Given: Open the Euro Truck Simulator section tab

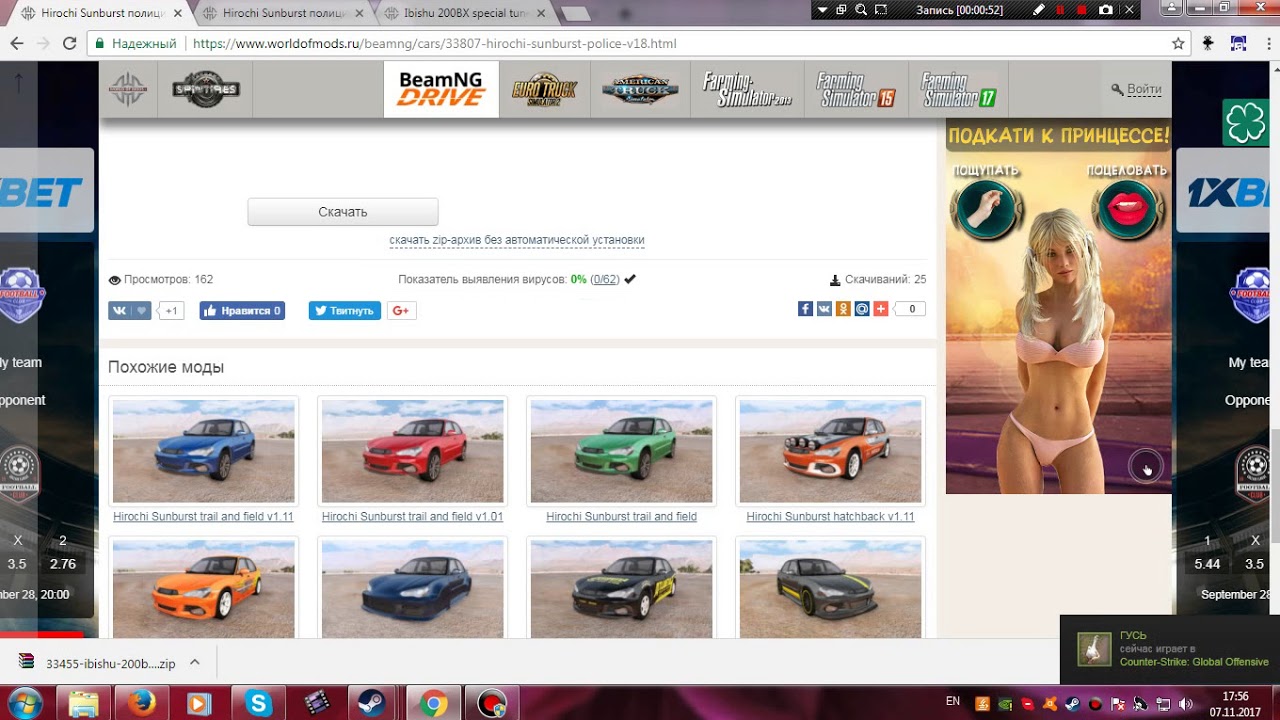Looking at the screenshot, I should (x=544, y=89).
